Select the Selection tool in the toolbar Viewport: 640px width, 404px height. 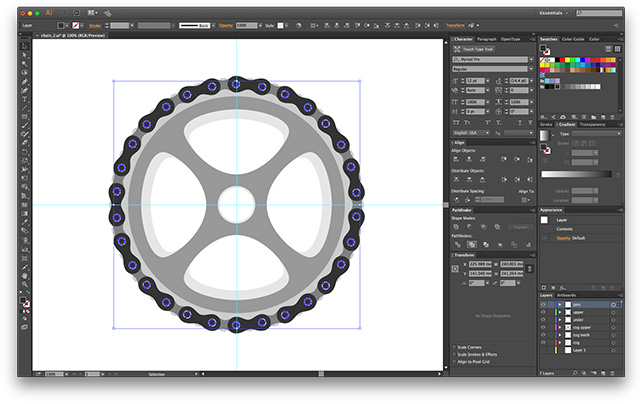click(24, 46)
